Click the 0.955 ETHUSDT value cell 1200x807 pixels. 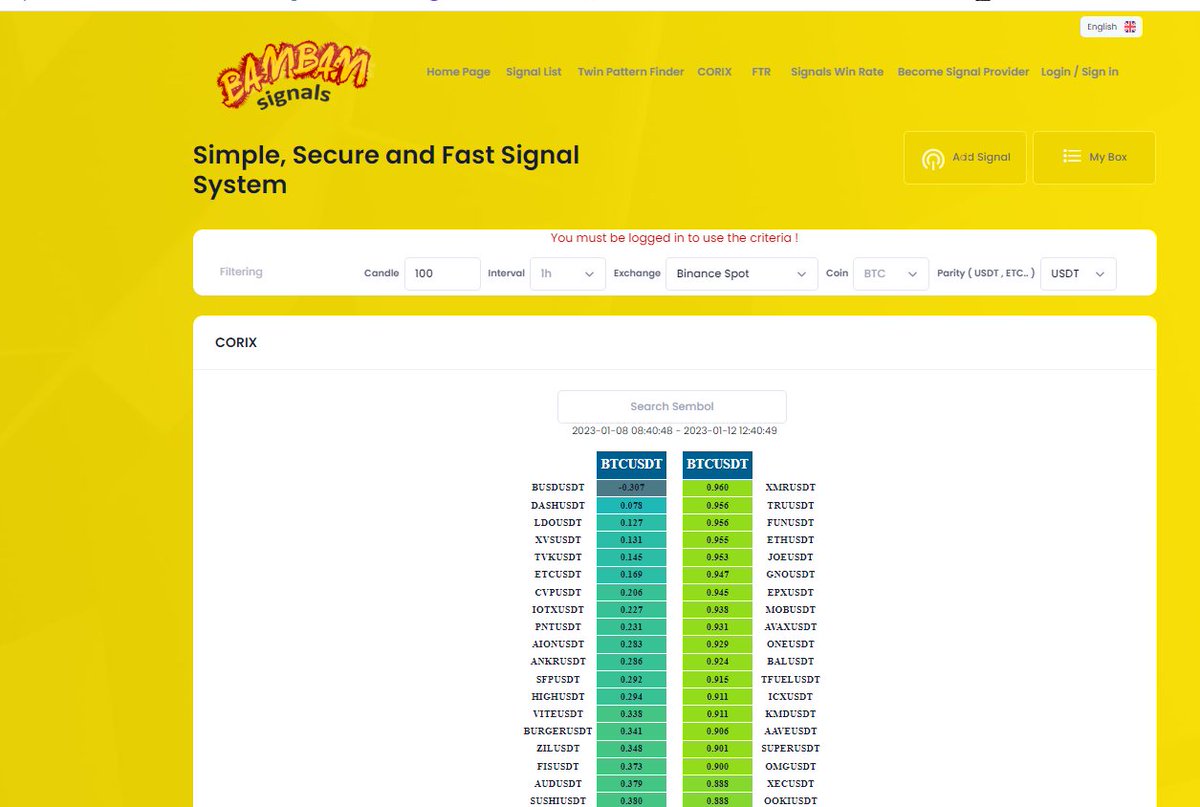[x=718, y=540]
